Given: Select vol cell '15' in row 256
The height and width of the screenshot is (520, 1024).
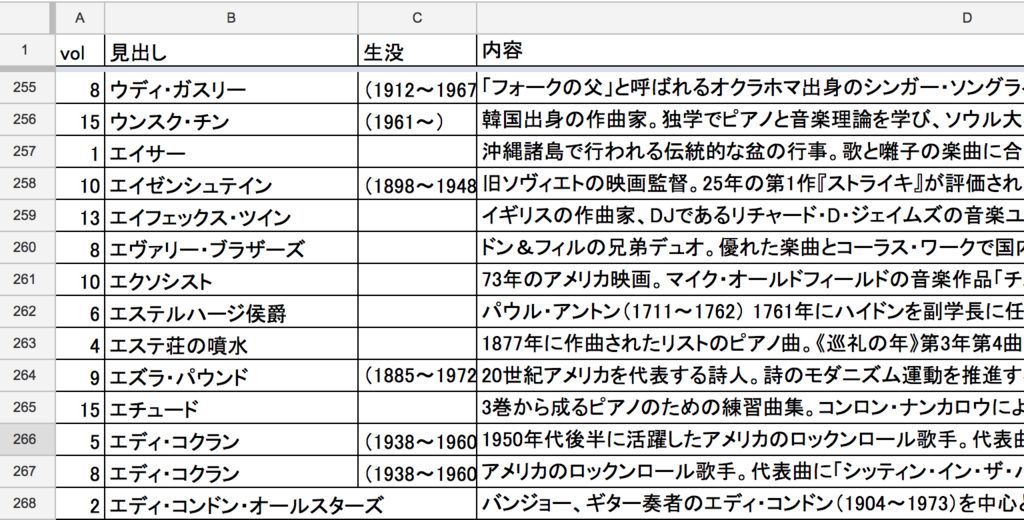Looking at the screenshot, I should click(x=80, y=120).
